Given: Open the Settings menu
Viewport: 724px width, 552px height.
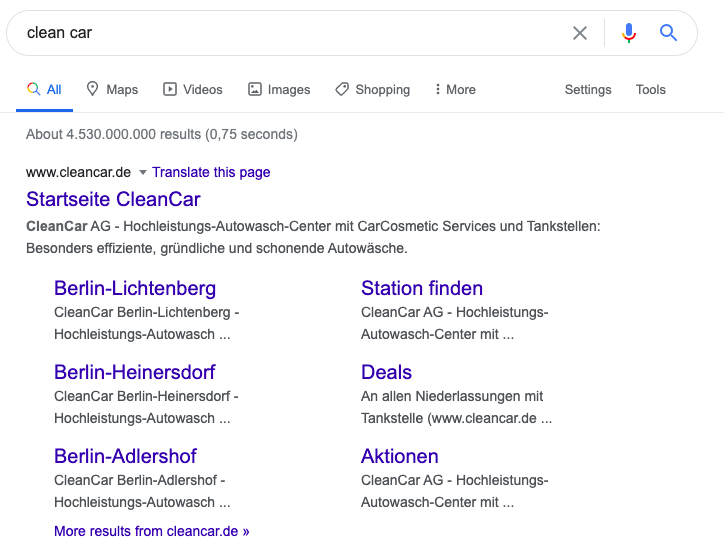Looking at the screenshot, I should click(588, 89).
